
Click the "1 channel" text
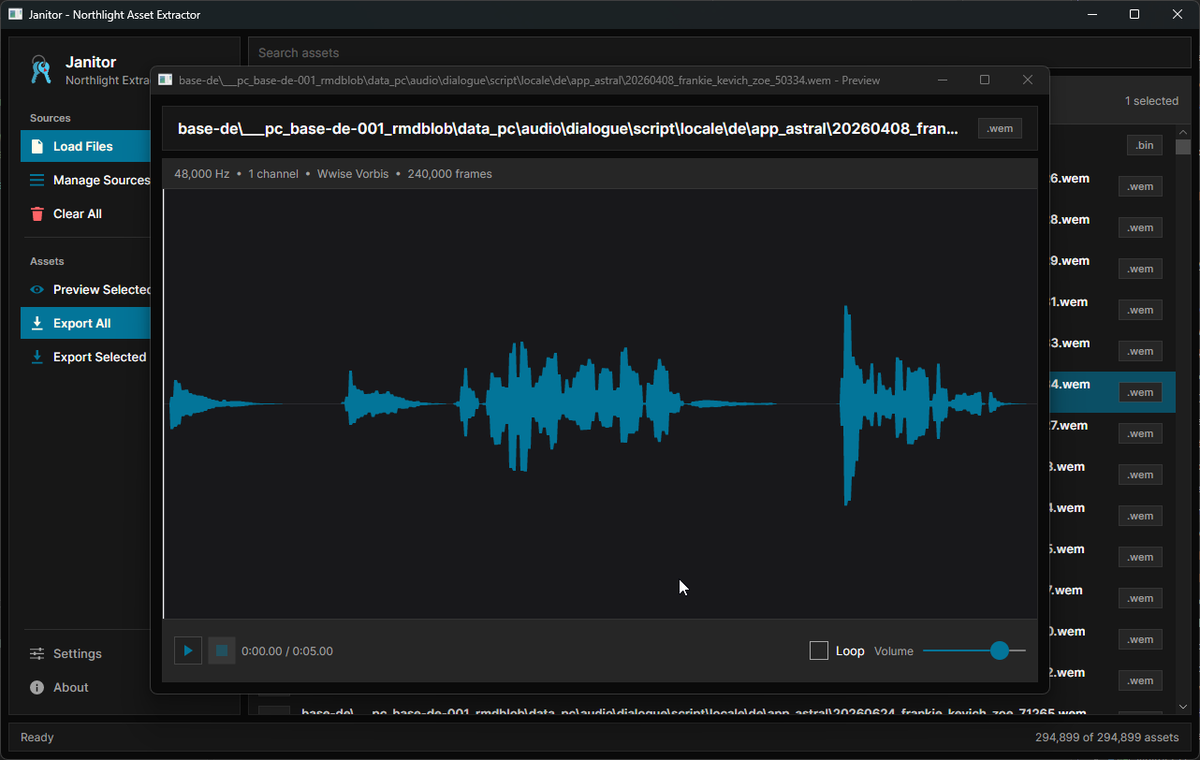click(273, 174)
